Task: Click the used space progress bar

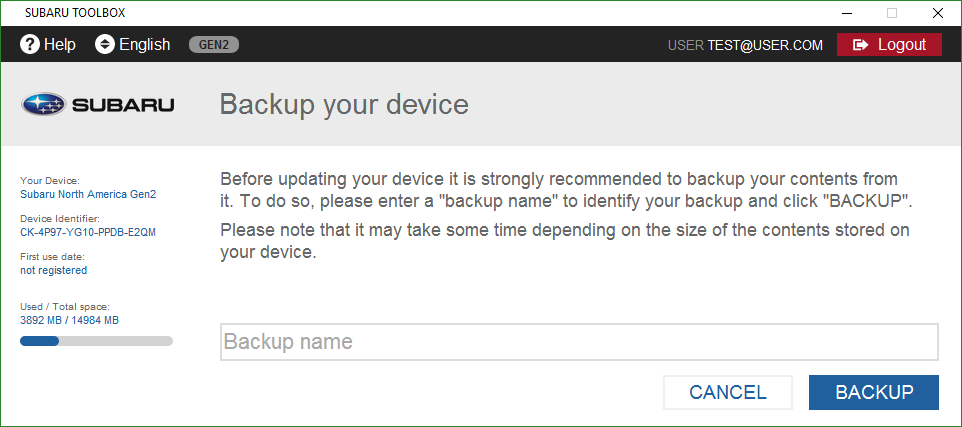Action: pyautogui.click(x=96, y=341)
